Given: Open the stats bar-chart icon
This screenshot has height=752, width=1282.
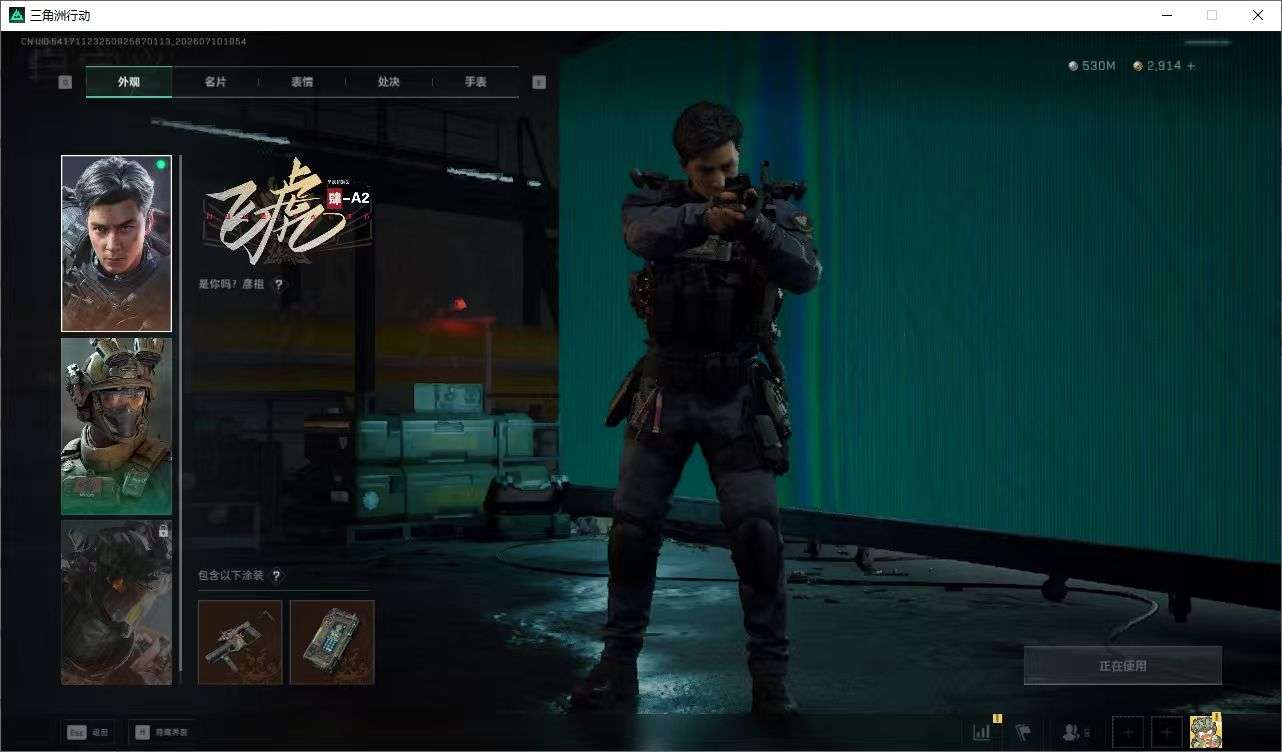Looking at the screenshot, I should 982,732.
